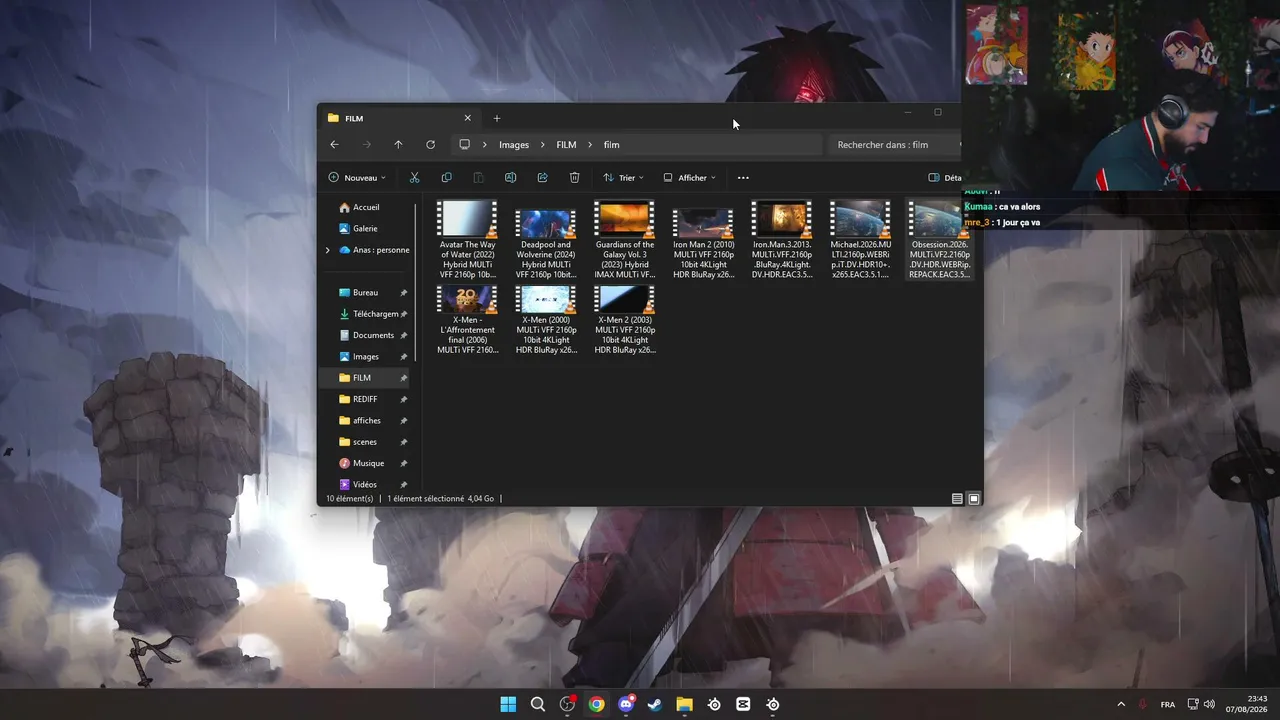Screen dimensions: 1280x720
Task: Select the X-Men L'Affrontement final file
Action: pos(467,320)
